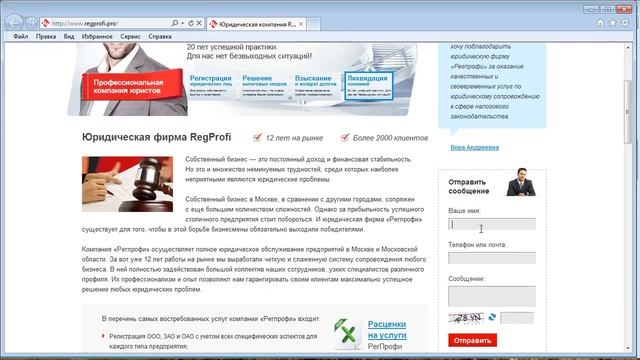Click the site favicon in the address bar
The image size is (640, 360).
pos(45,23)
